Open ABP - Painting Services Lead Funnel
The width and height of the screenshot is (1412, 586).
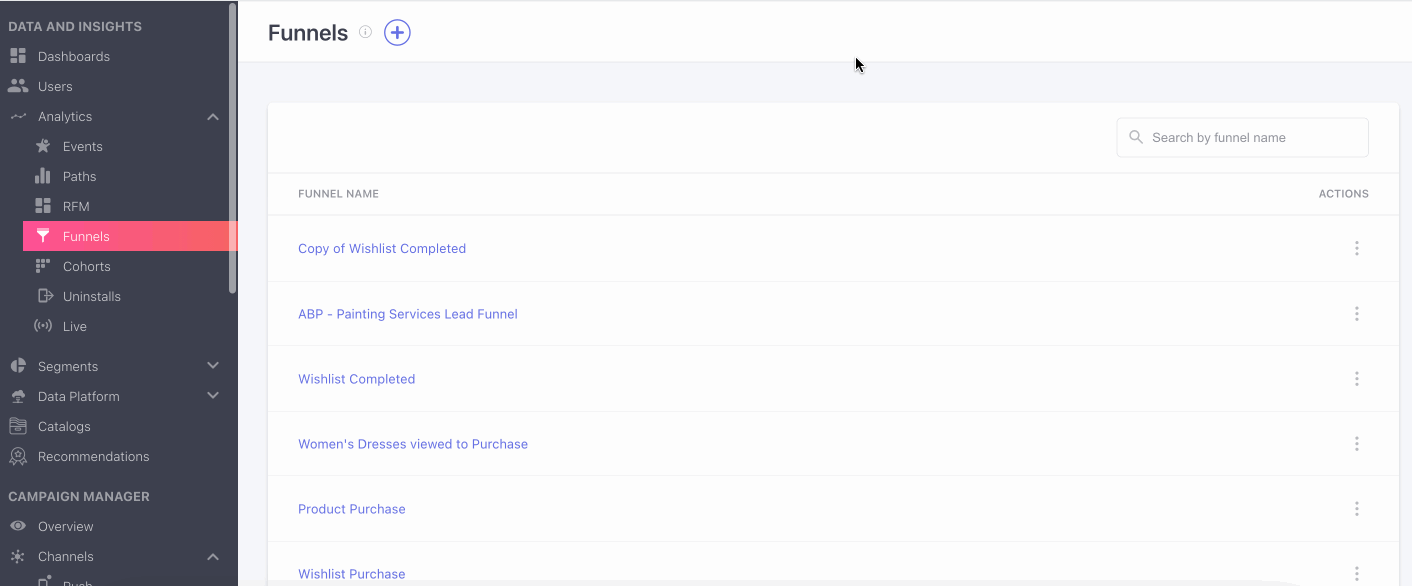pyautogui.click(x=408, y=314)
